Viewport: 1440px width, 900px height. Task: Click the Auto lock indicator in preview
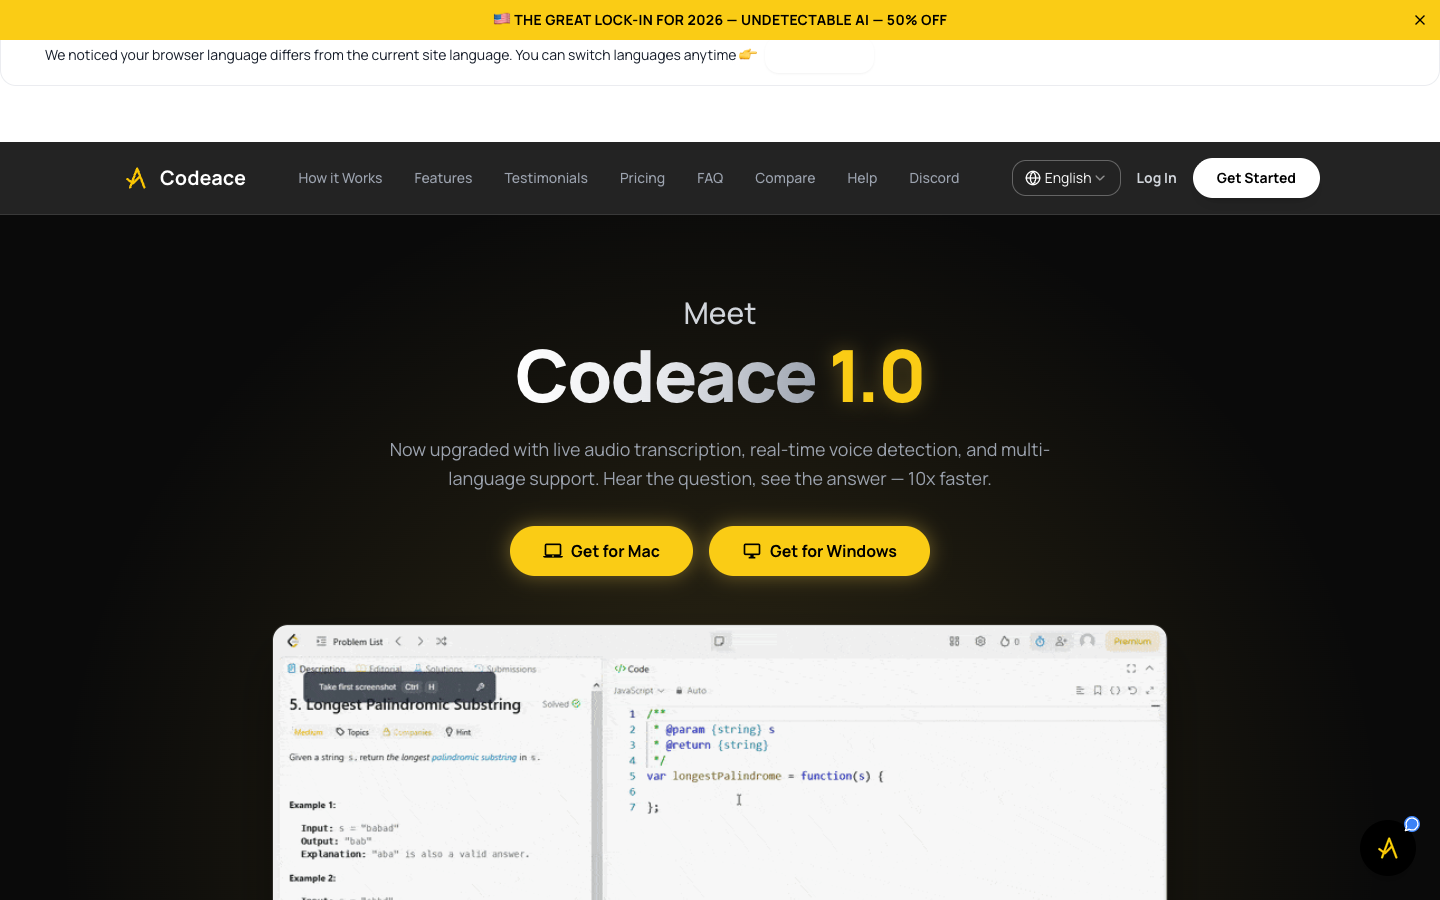[691, 691]
